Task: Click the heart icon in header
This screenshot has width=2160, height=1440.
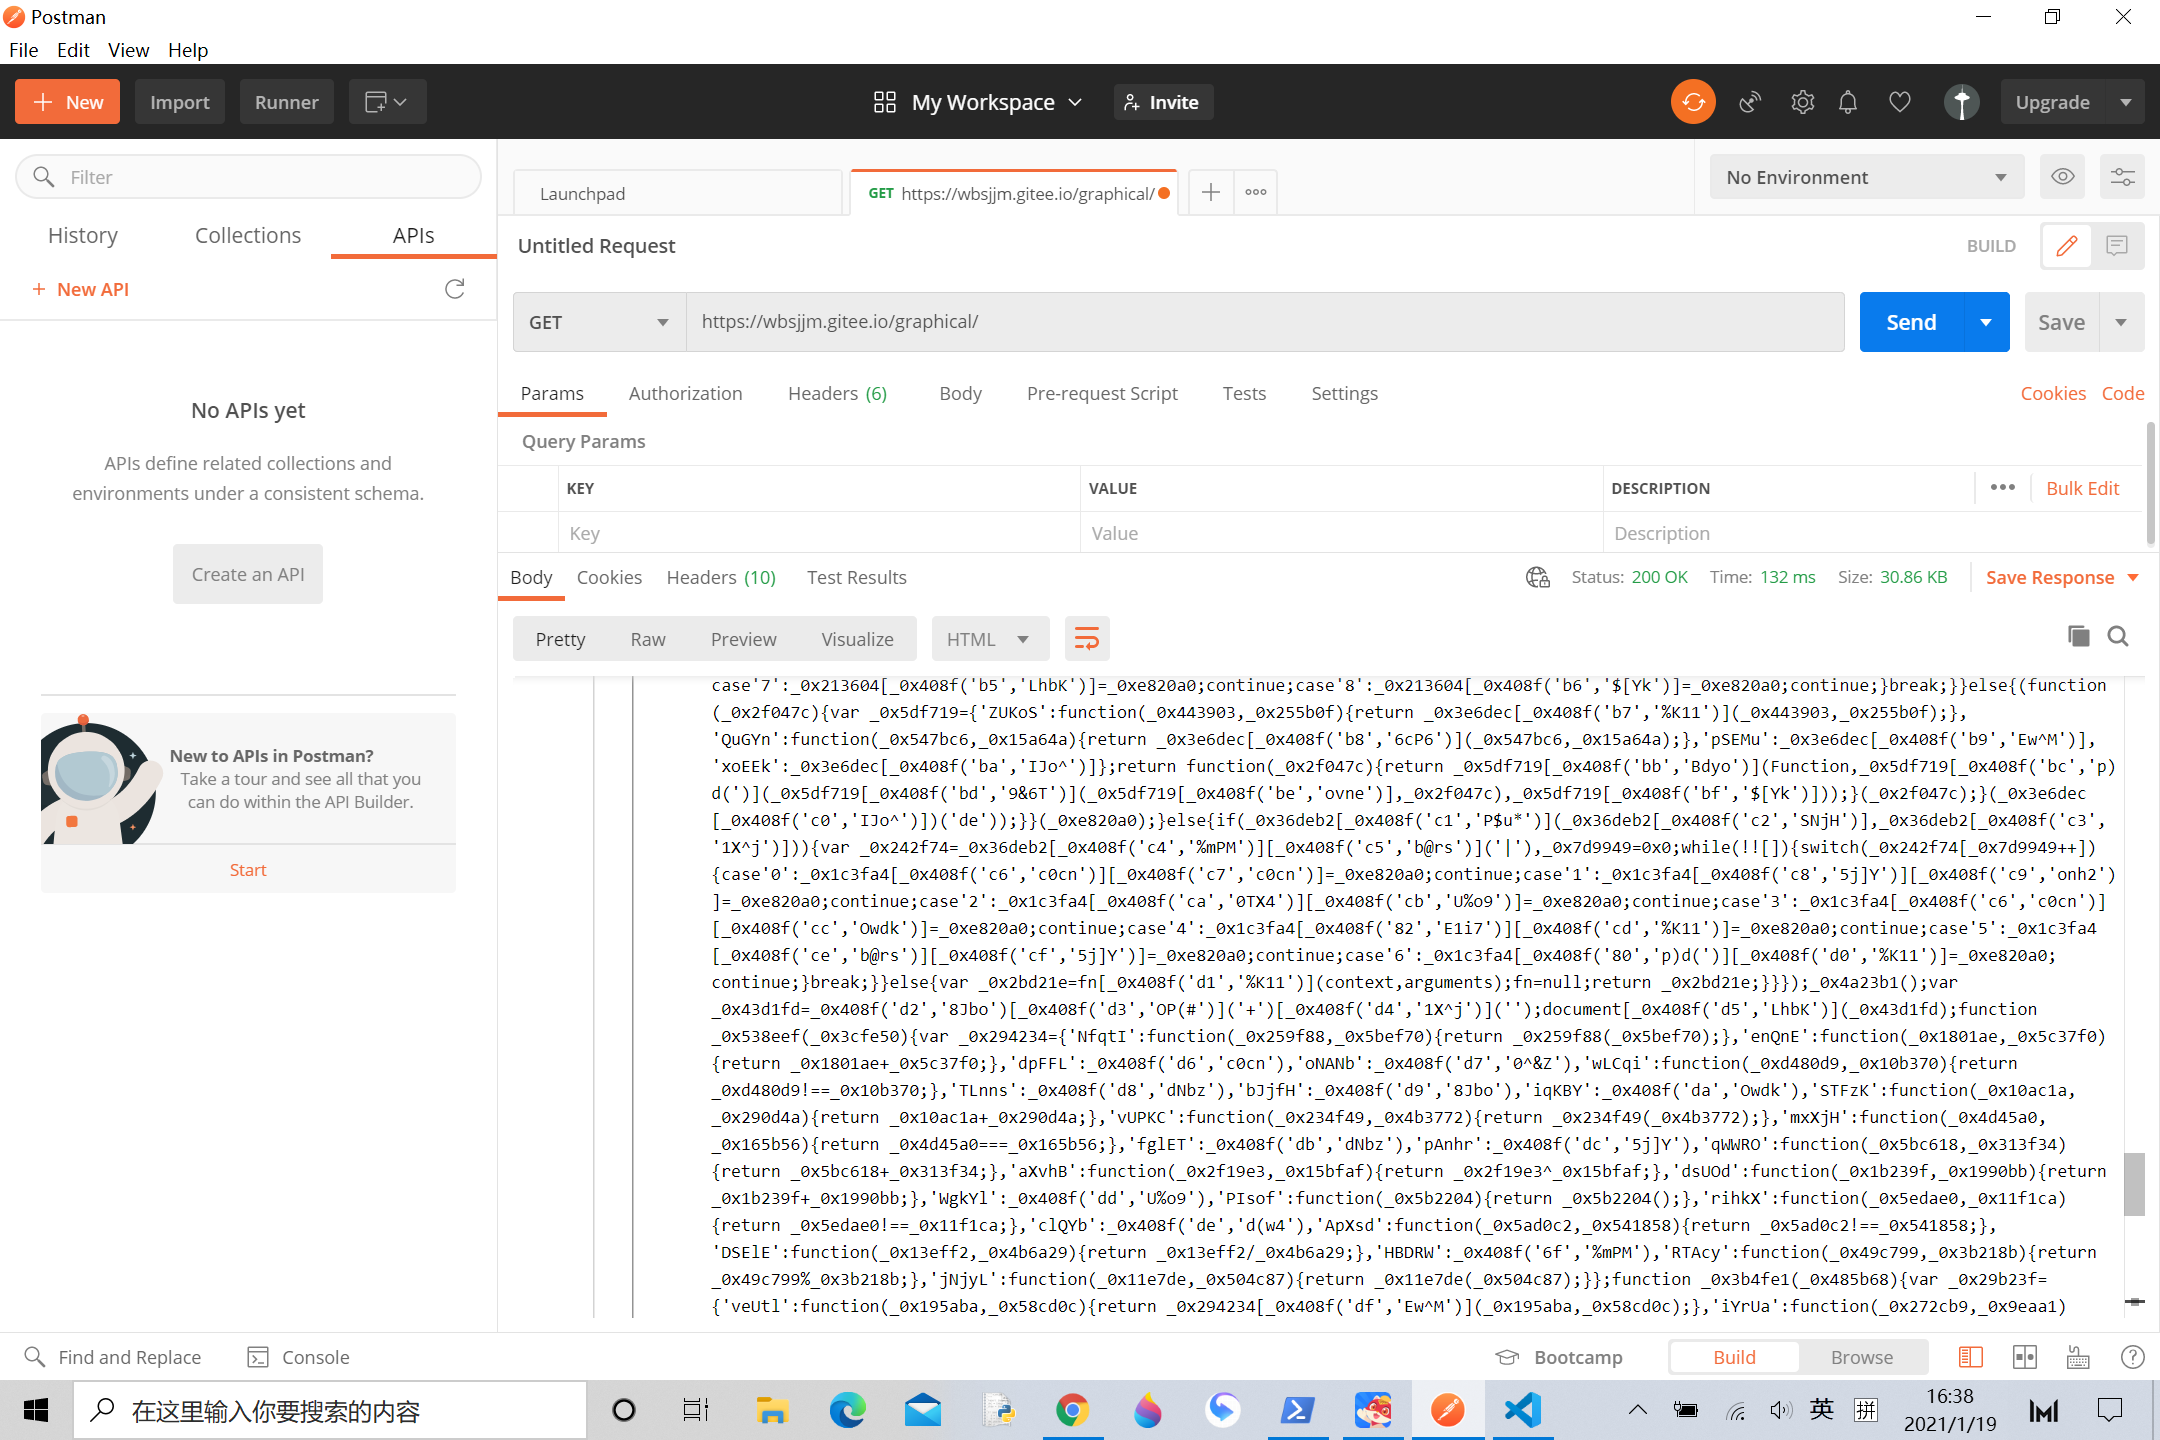Action: click(1900, 102)
